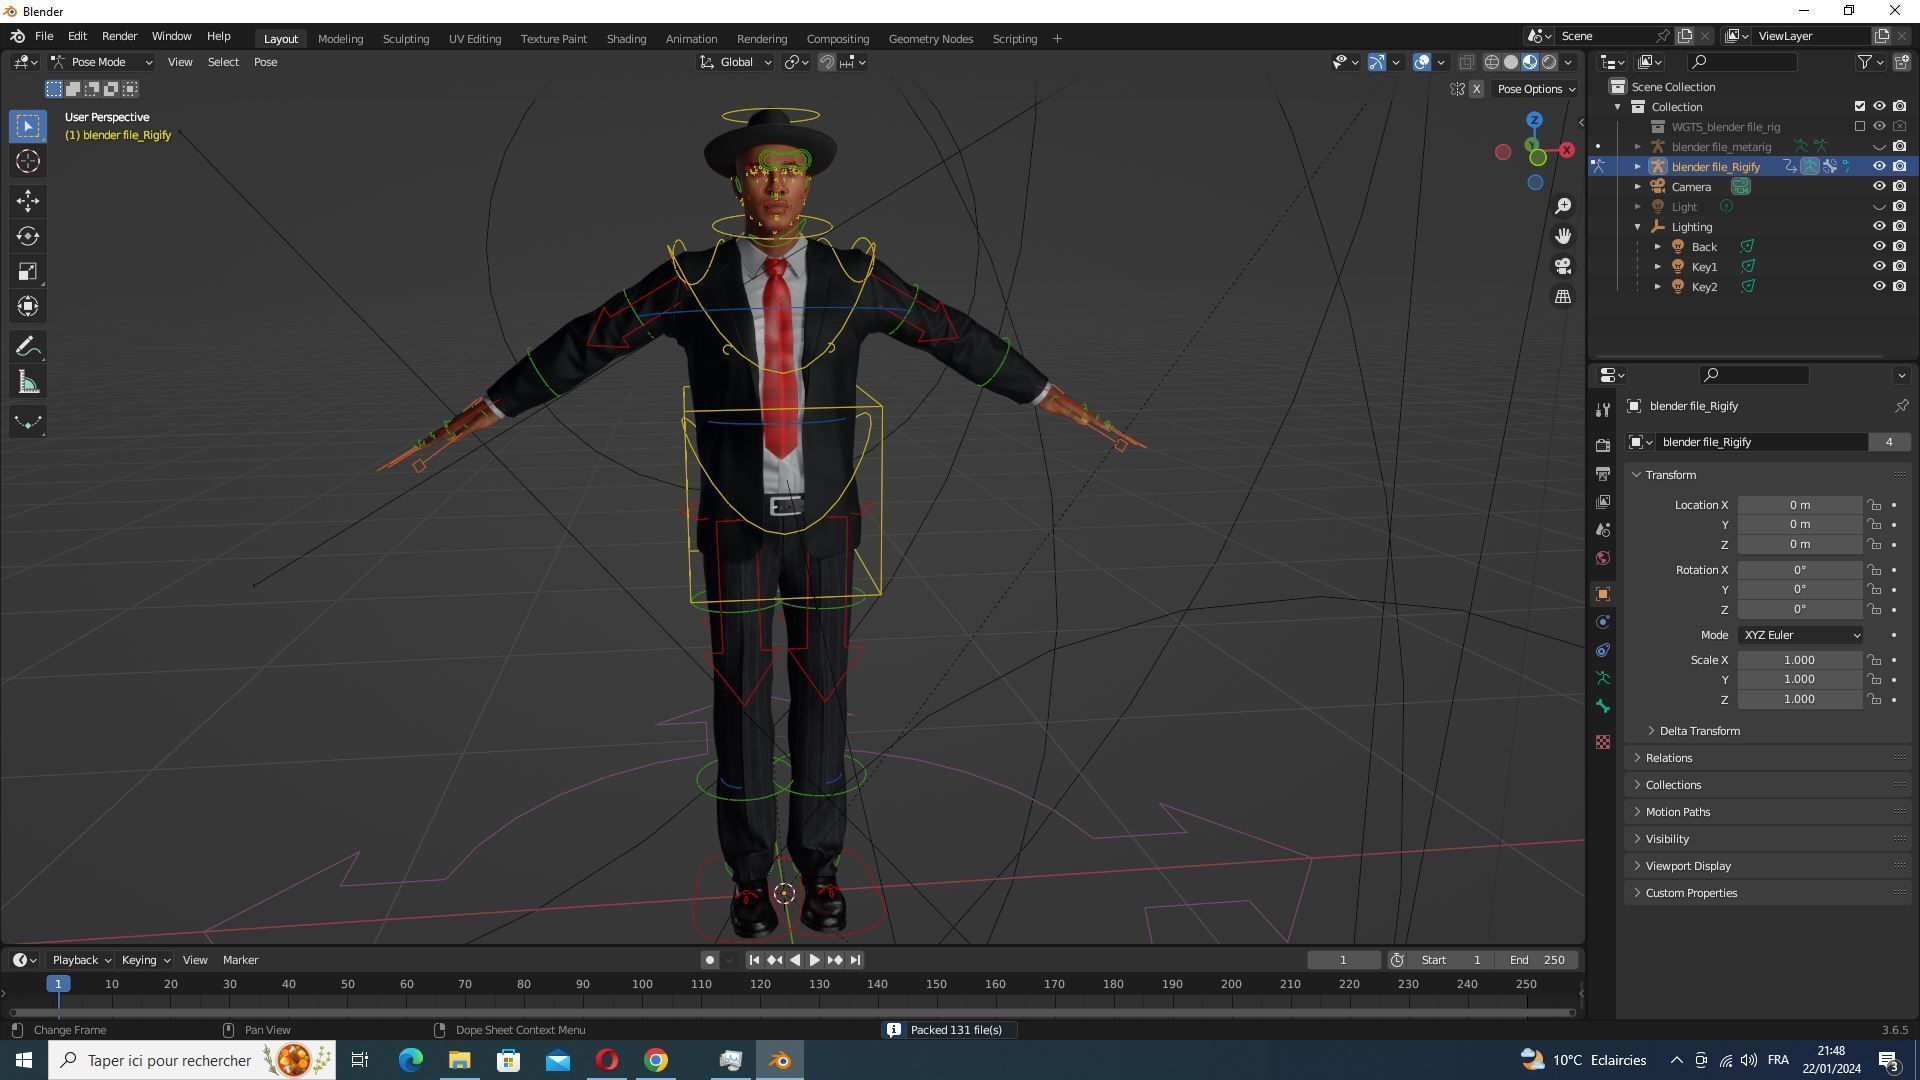The image size is (1920, 1080).
Task: Open the Pose menu in viewport header
Action: 265,62
